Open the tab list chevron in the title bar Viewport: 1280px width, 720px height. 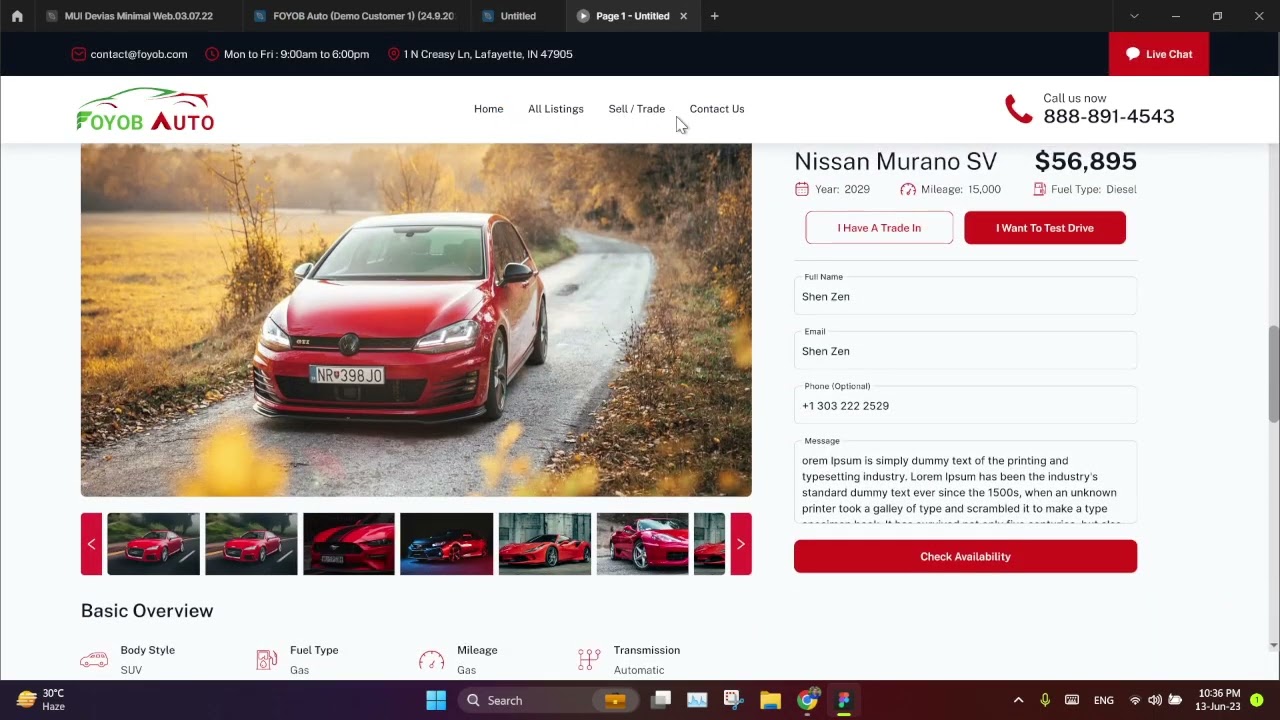click(x=1134, y=16)
